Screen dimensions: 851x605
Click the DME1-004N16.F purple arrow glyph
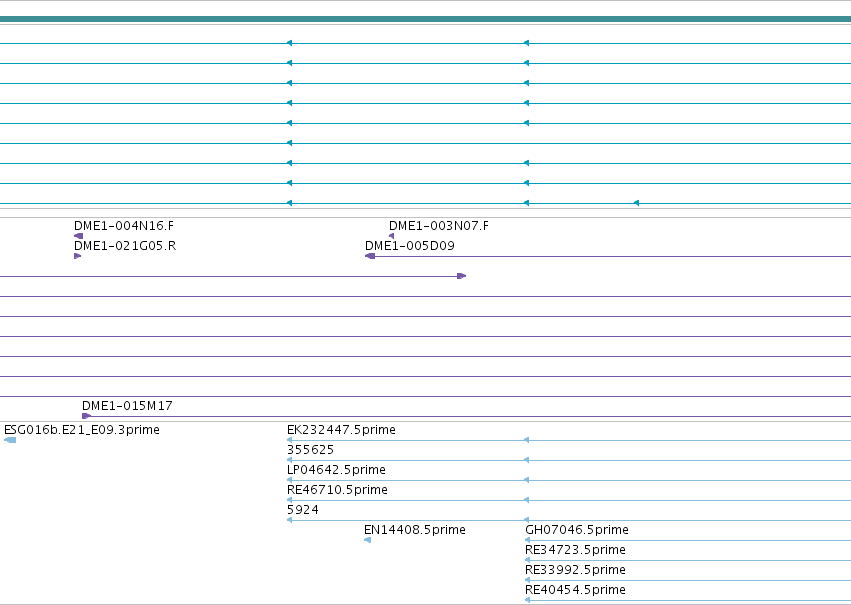coord(79,236)
